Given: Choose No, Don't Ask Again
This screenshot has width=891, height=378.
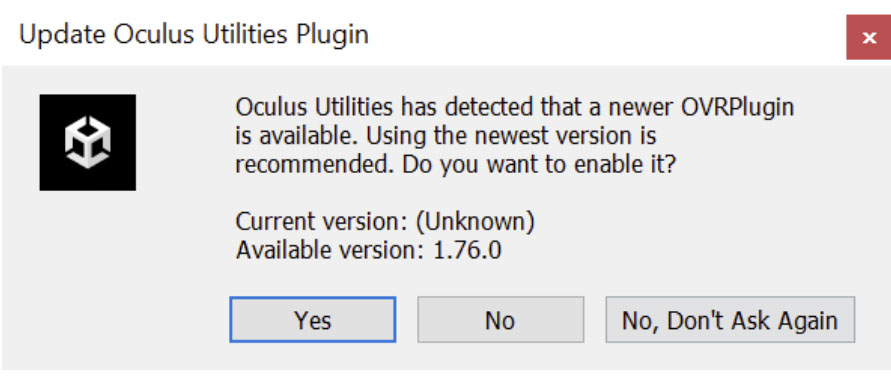Looking at the screenshot, I should pos(730,319).
